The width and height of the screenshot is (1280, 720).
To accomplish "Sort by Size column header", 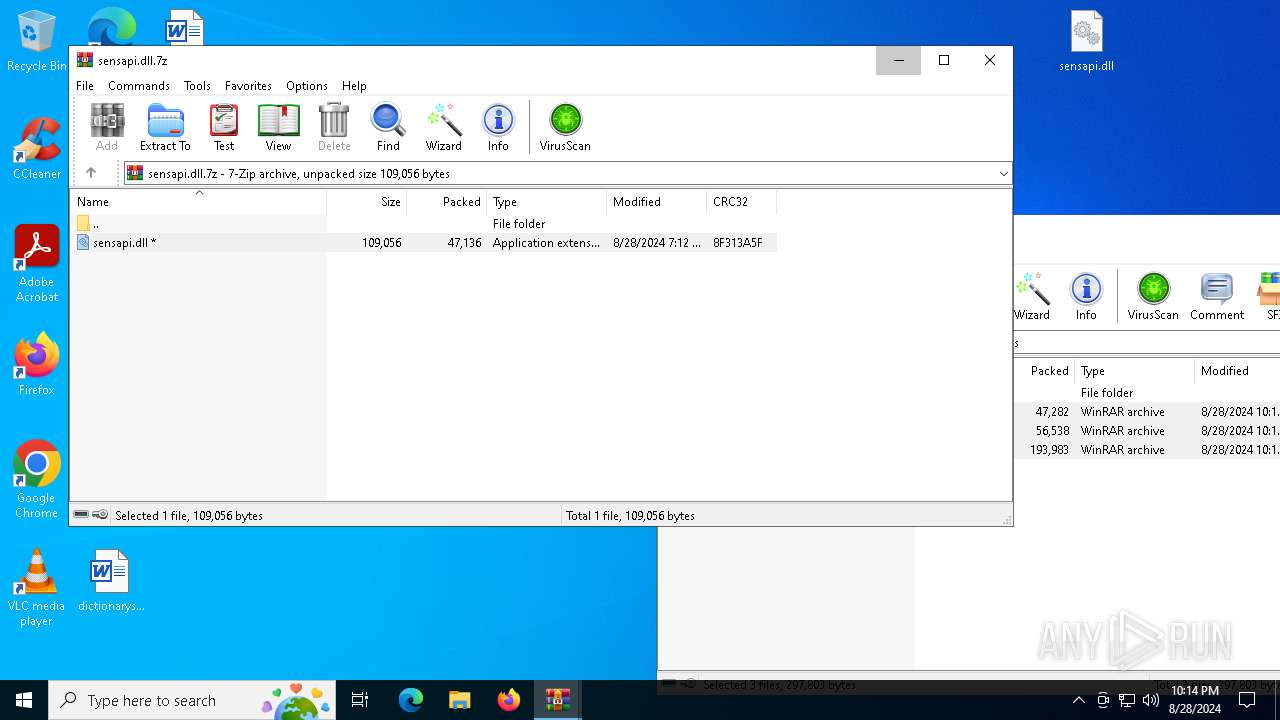I will tap(367, 202).
